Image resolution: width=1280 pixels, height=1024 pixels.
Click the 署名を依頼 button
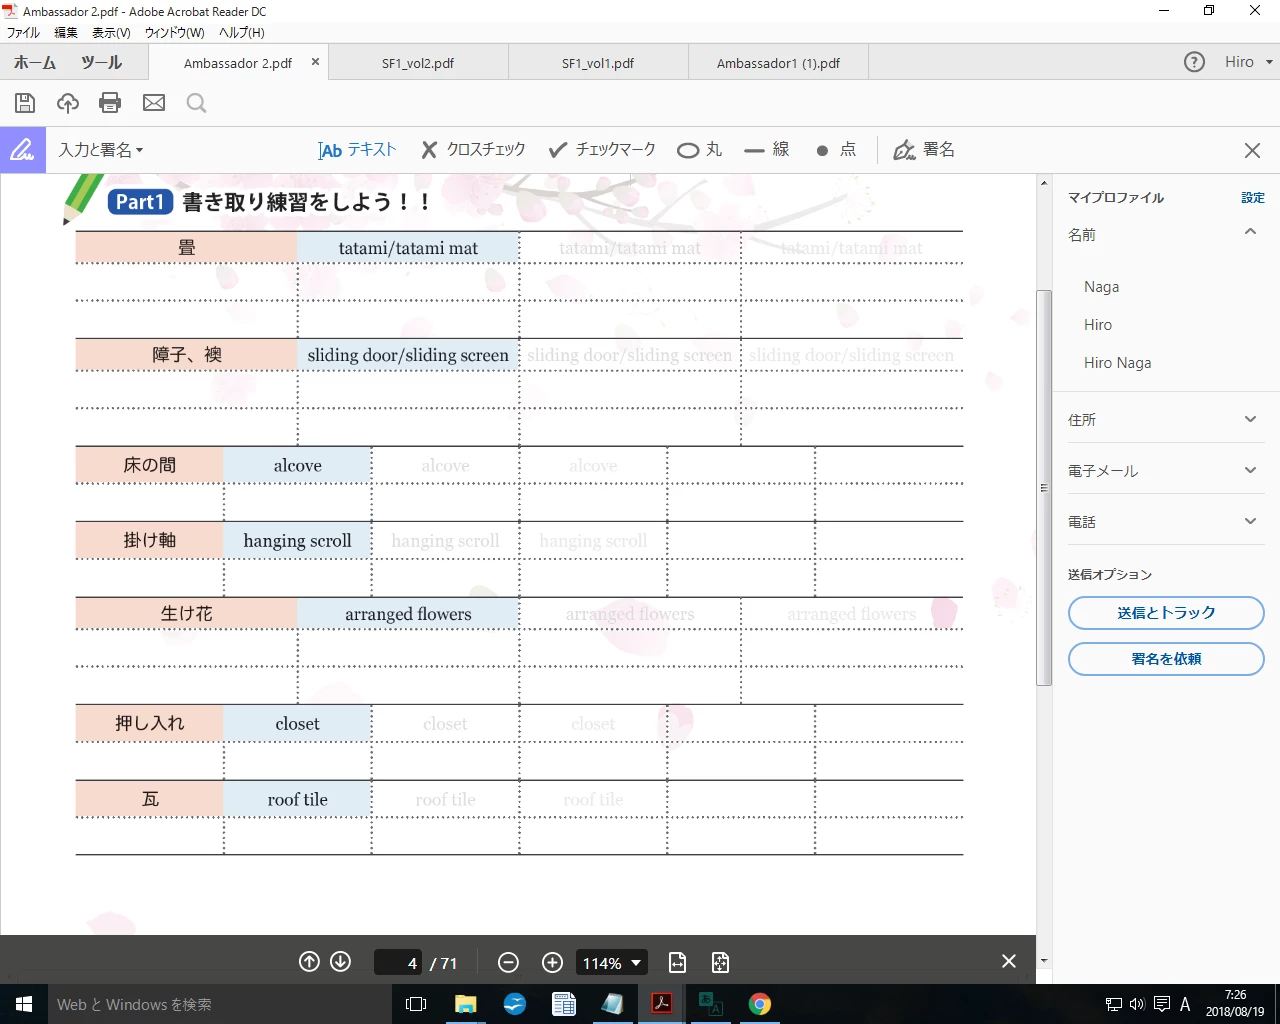[x=1166, y=659]
